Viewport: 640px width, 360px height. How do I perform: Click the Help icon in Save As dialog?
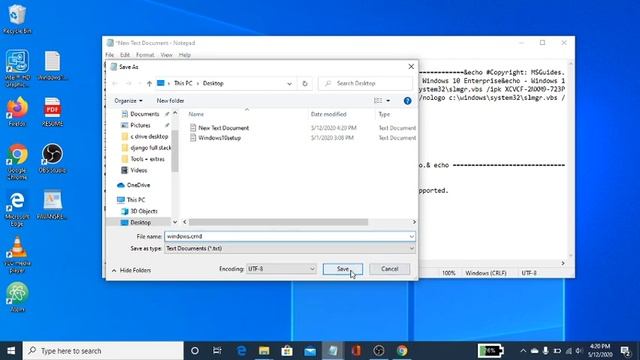pos(407,101)
